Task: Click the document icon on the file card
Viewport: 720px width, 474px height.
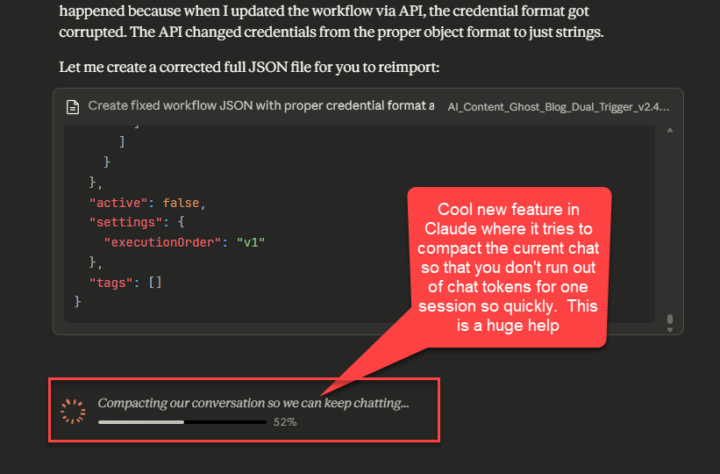Action: coord(72,106)
